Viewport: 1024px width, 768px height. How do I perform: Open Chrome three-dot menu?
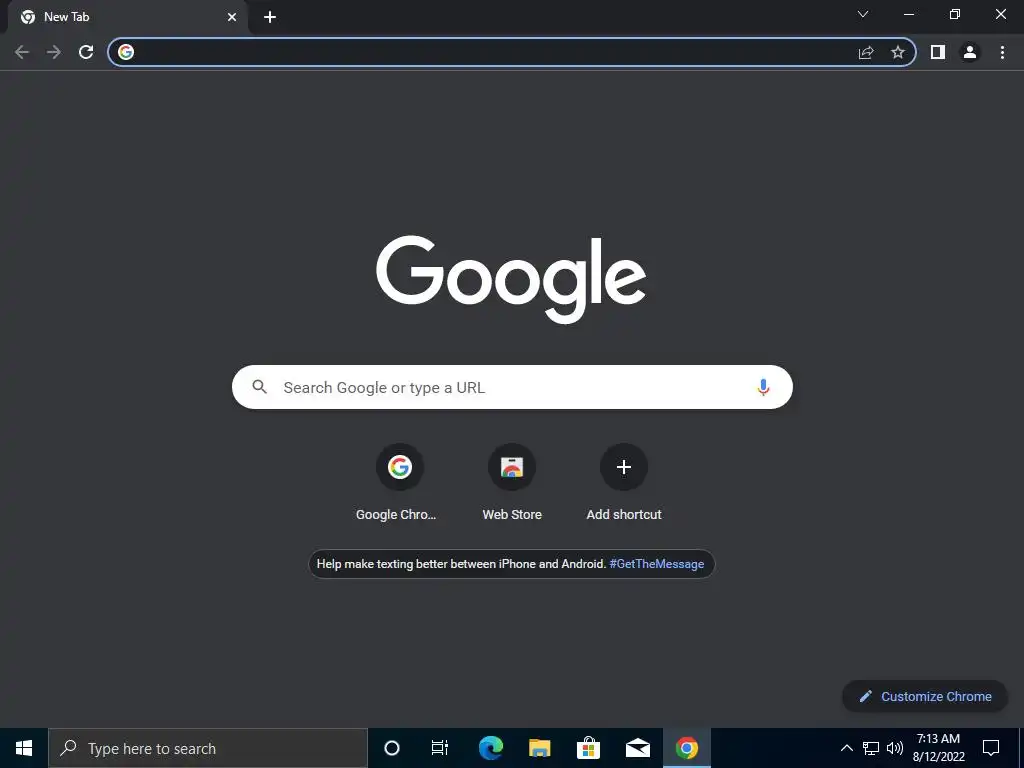pyautogui.click(x=1002, y=52)
